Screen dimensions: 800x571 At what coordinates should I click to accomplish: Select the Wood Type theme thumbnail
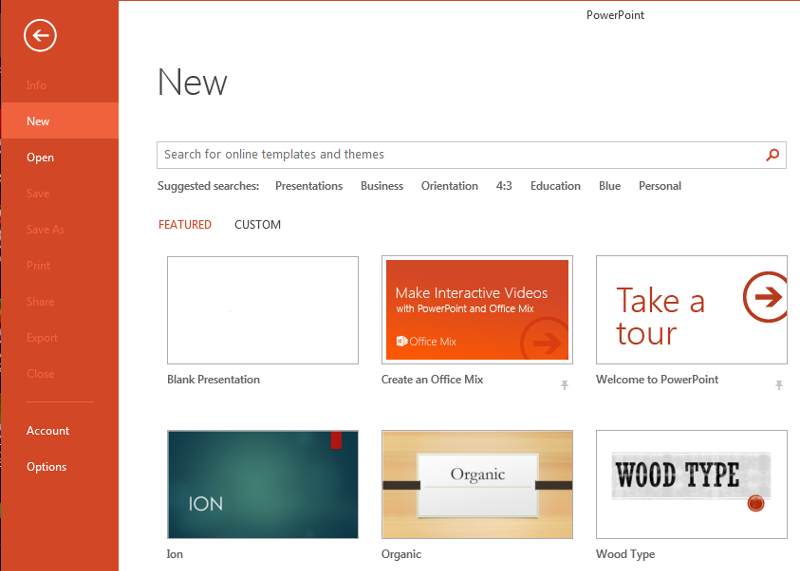[x=697, y=484]
